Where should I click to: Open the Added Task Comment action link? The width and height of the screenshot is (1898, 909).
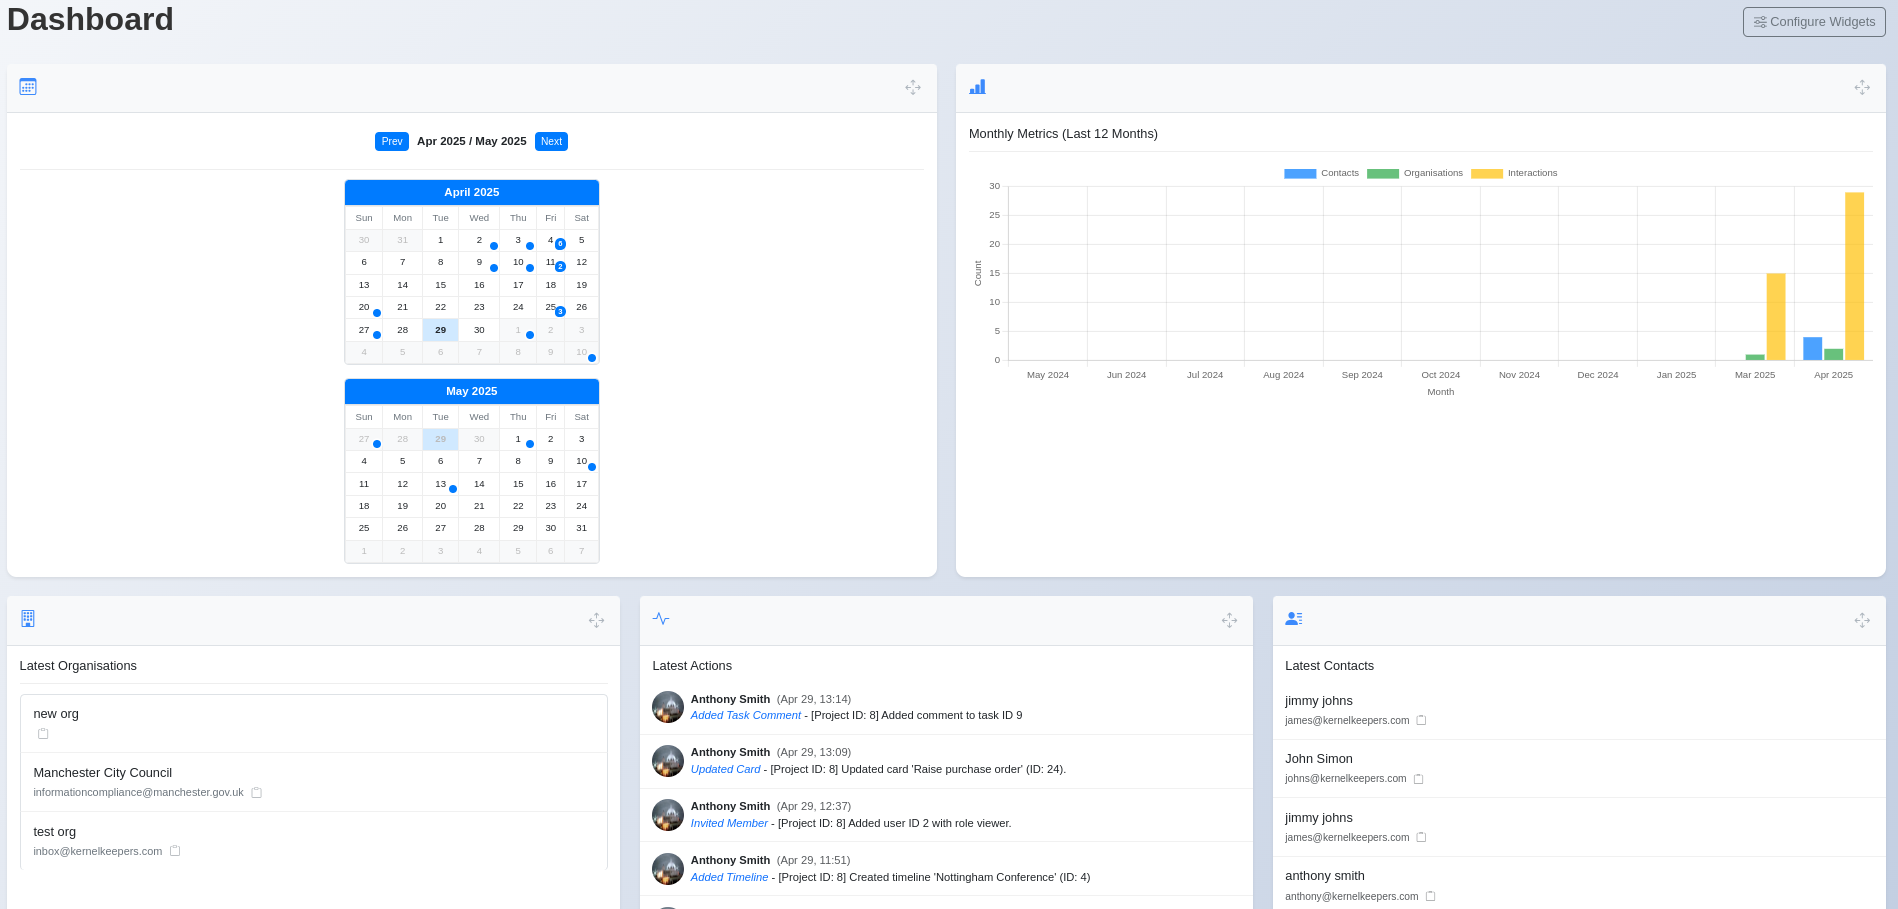tap(746, 715)
